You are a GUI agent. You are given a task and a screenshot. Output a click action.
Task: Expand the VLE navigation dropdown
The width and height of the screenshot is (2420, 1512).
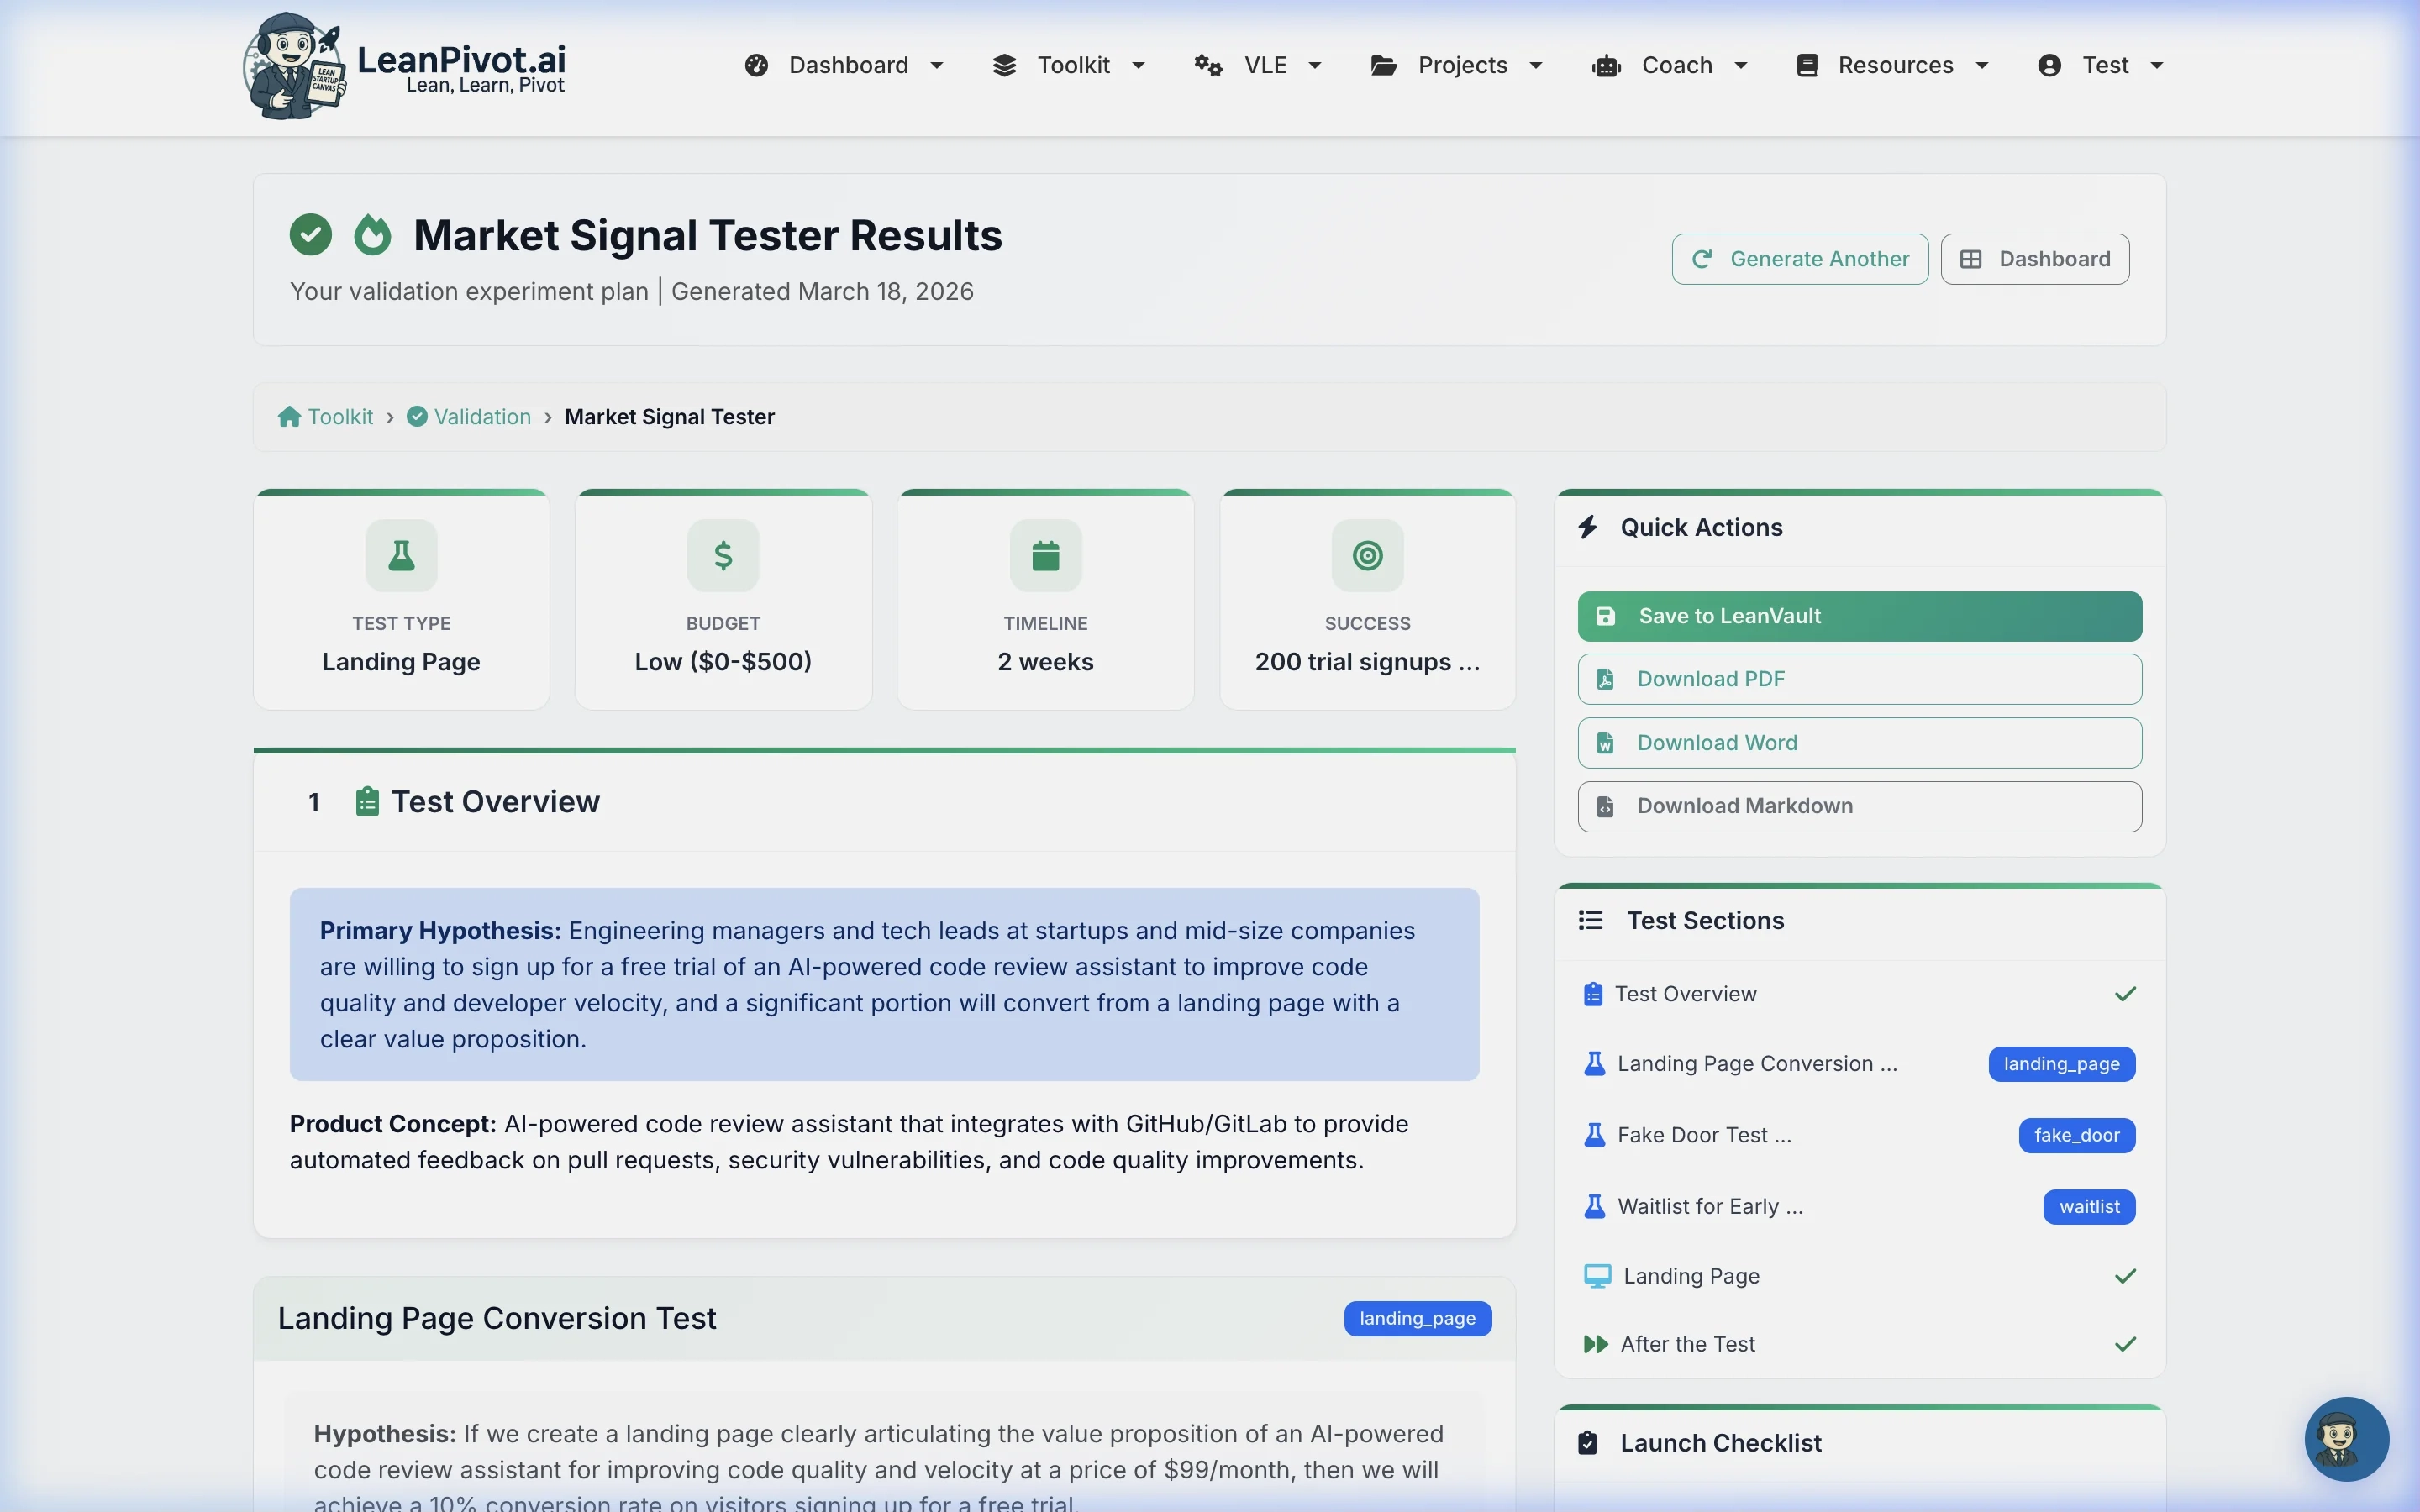point(1264,65)
